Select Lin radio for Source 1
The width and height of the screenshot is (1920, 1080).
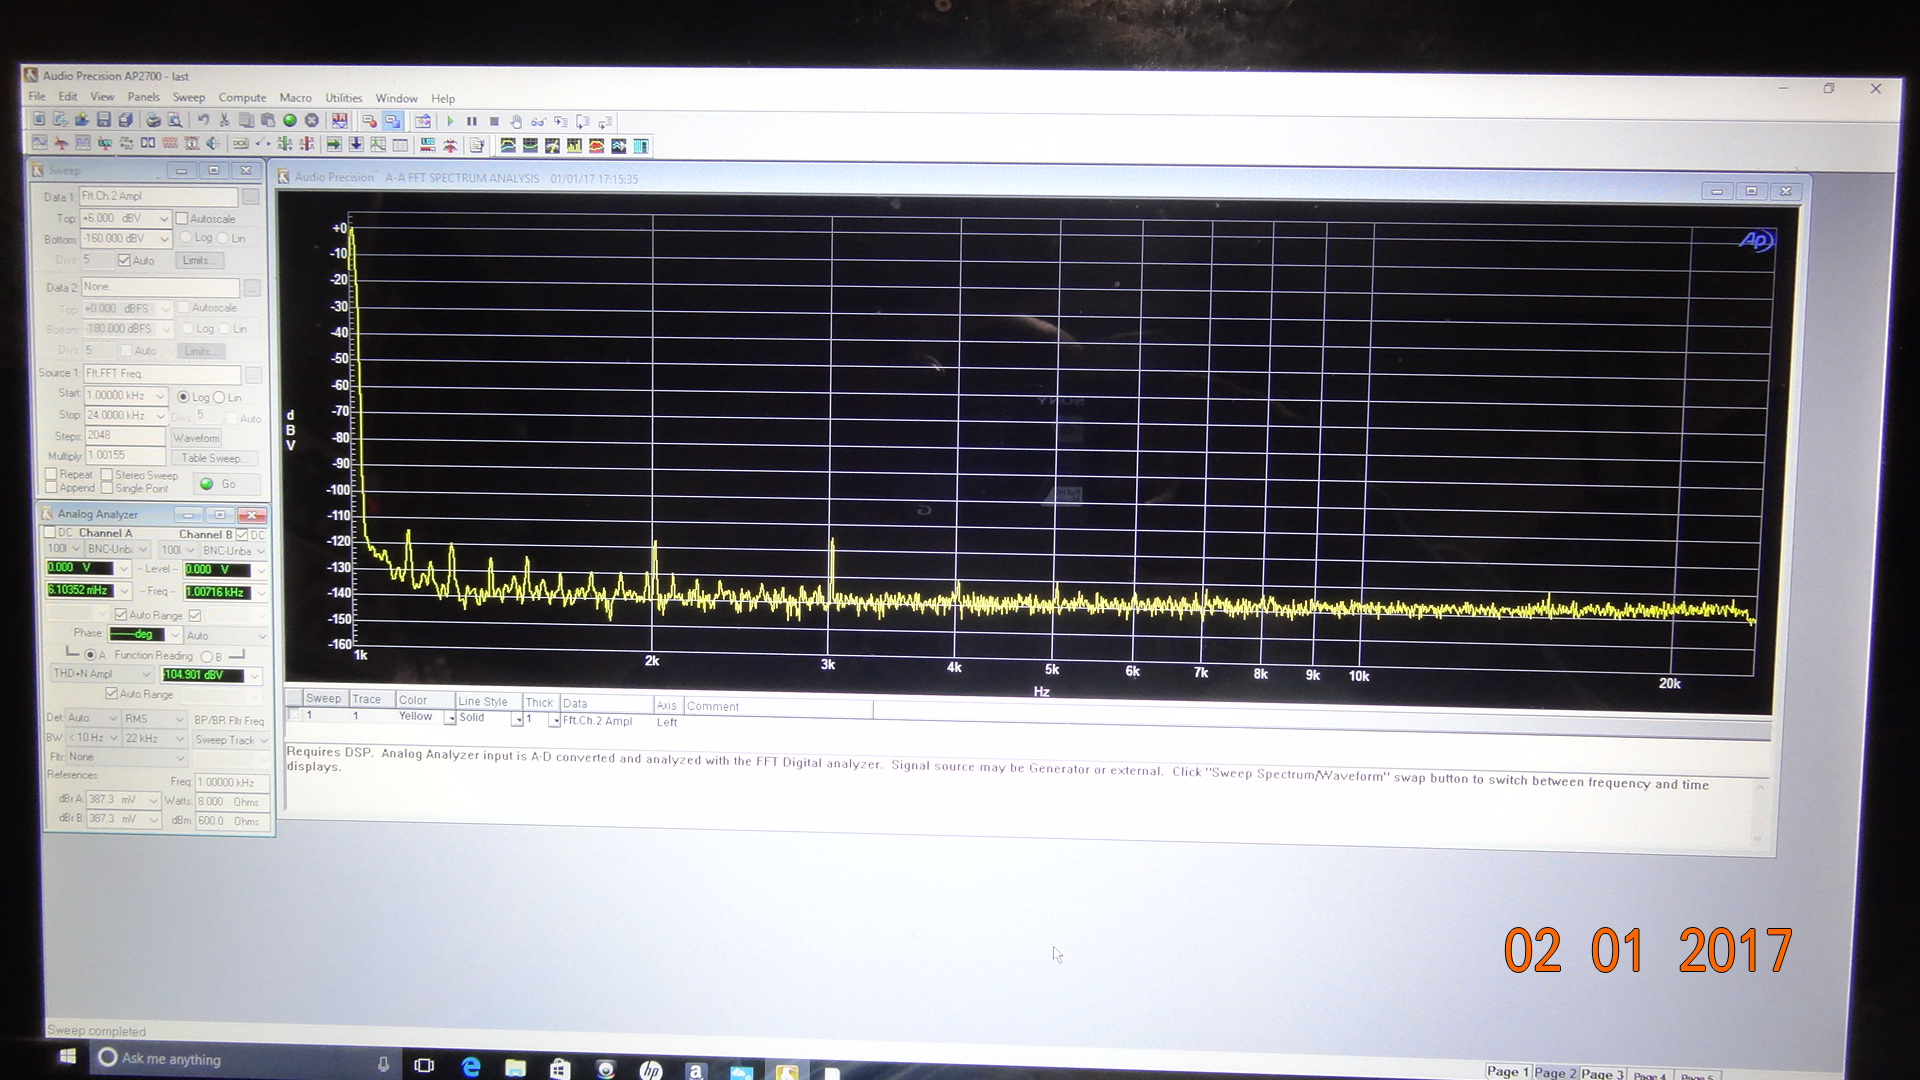tap(219, 398)
